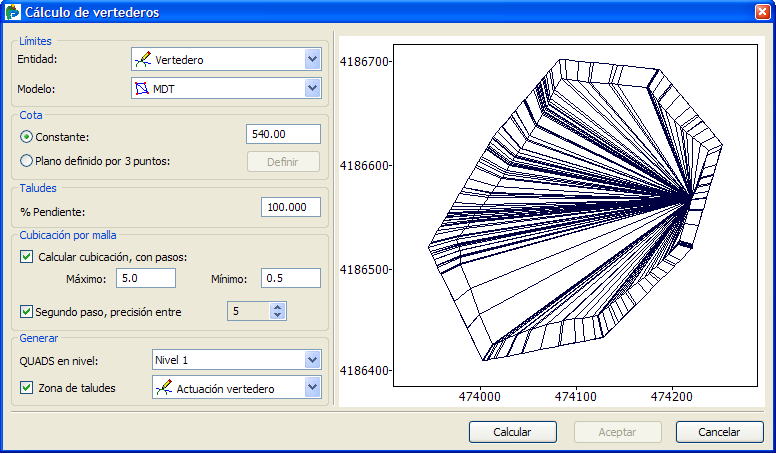Open the QUADS en nivel dropdown
Viewport: 776px width, 454px height.
(312, 359)
